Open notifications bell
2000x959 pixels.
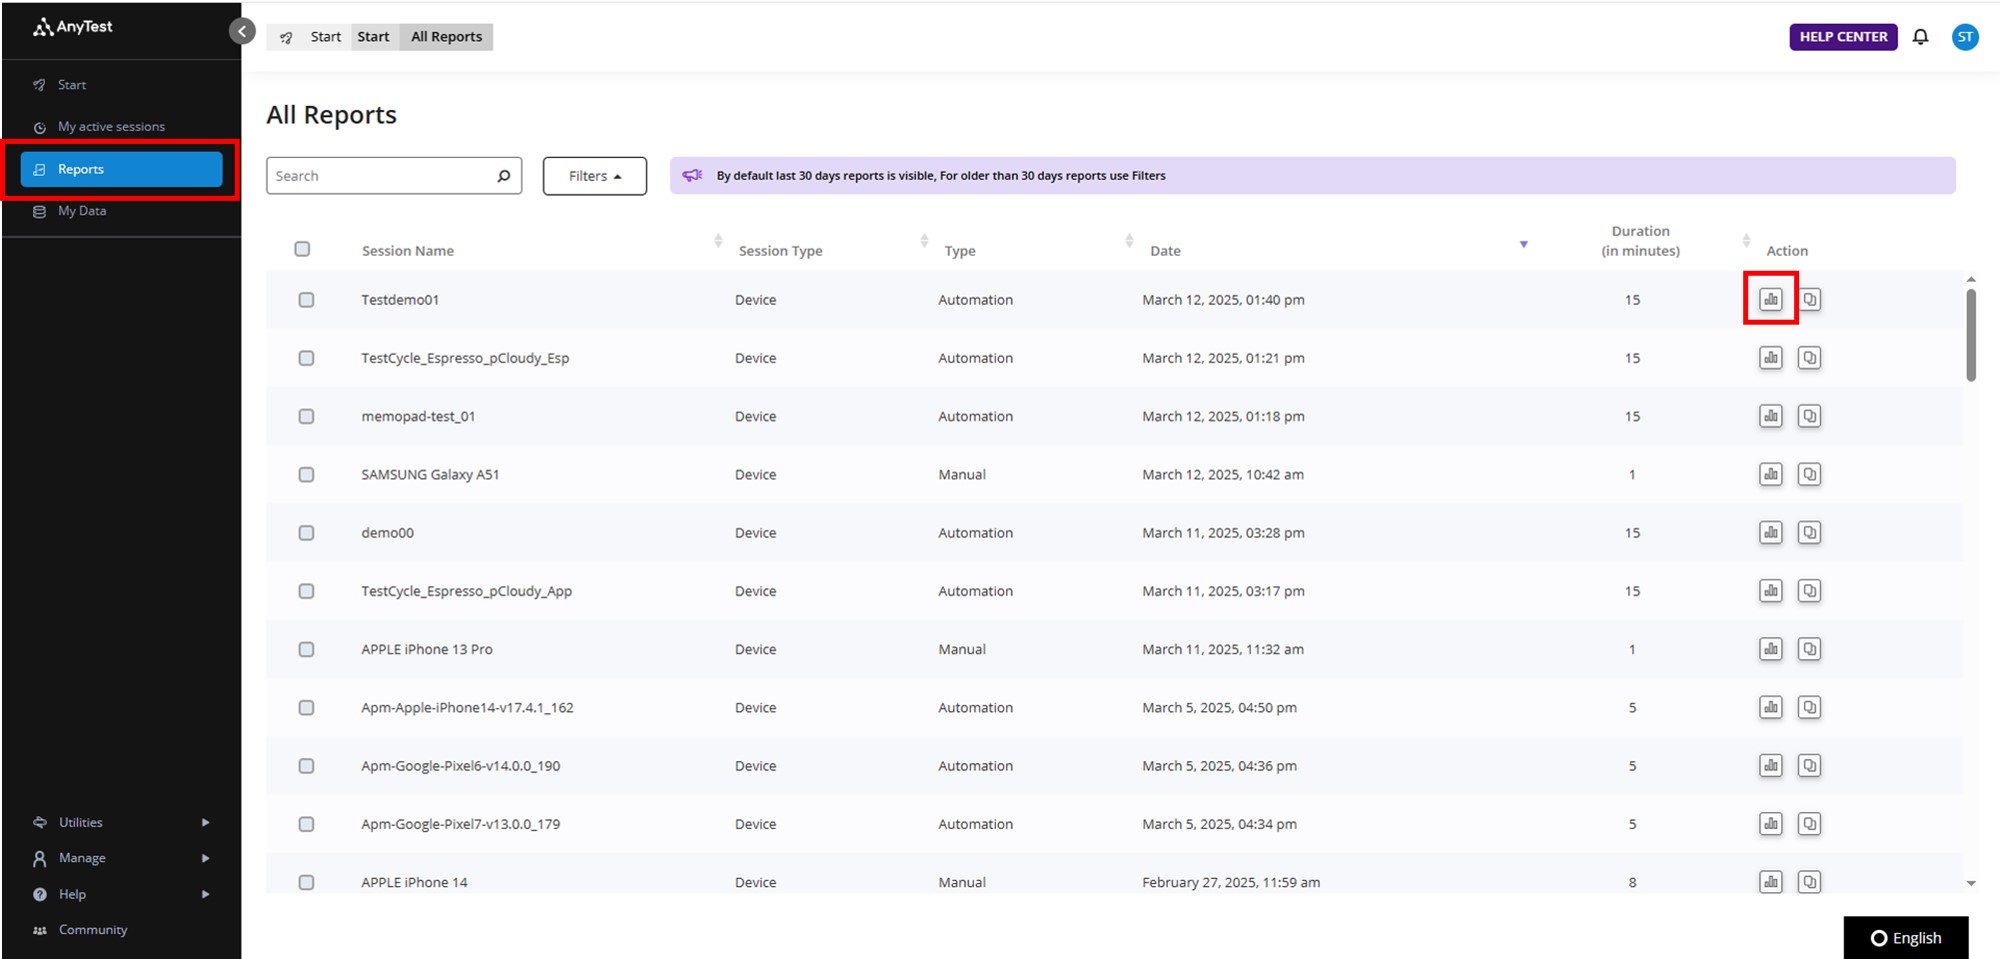pyautogui.click(x=1920, y=37)
